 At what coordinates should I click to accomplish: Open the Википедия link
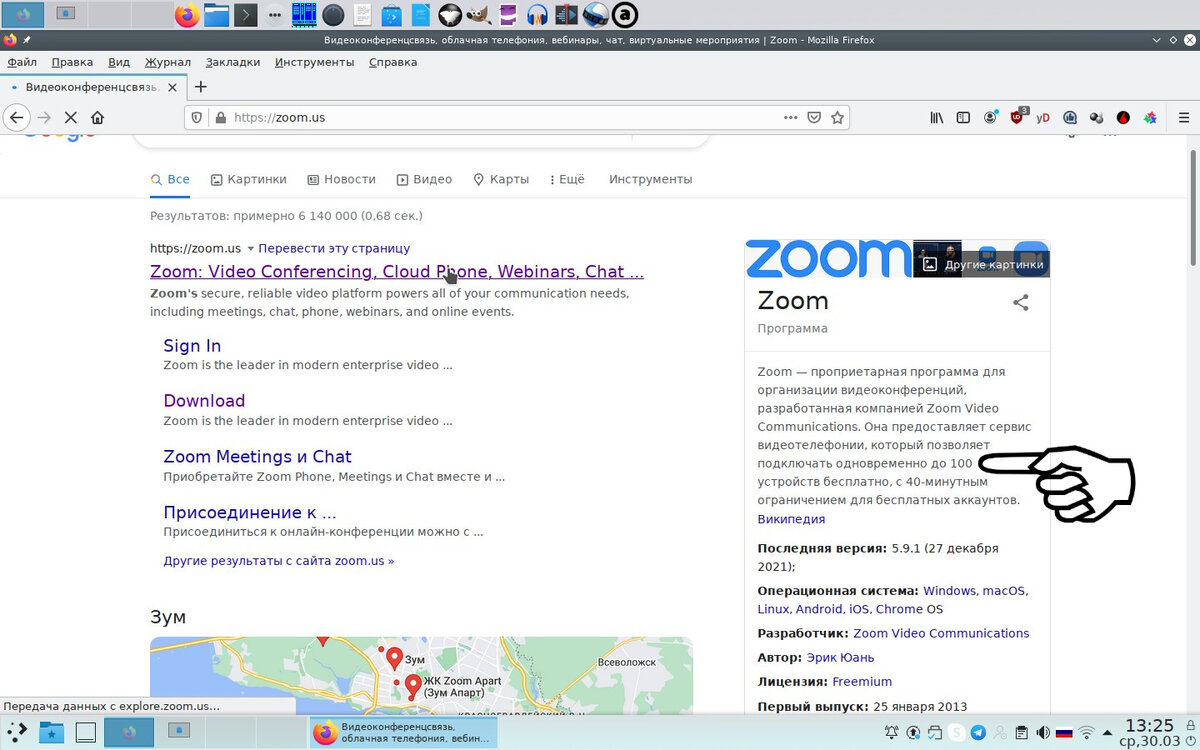791,519
